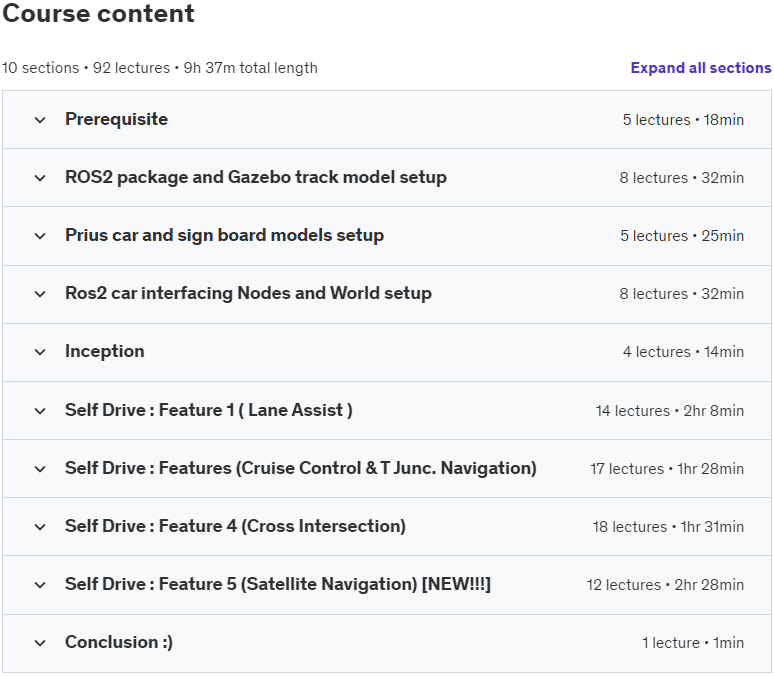The height and width of the screenshot is (676, 774).
Task: Open Self Drive Feature 4 Cross Intersection title
Action: tap(235, 526)
